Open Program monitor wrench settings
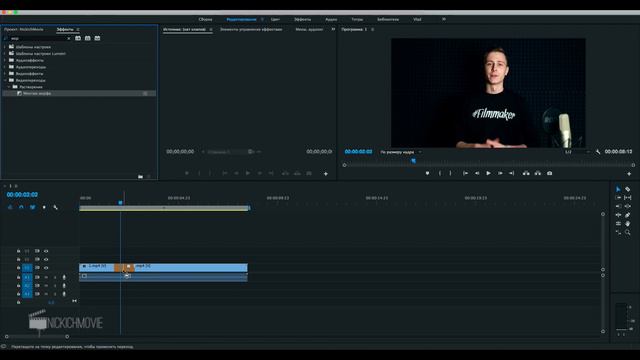The width and height of the screenshot is (640, 360). coord(598,152)
